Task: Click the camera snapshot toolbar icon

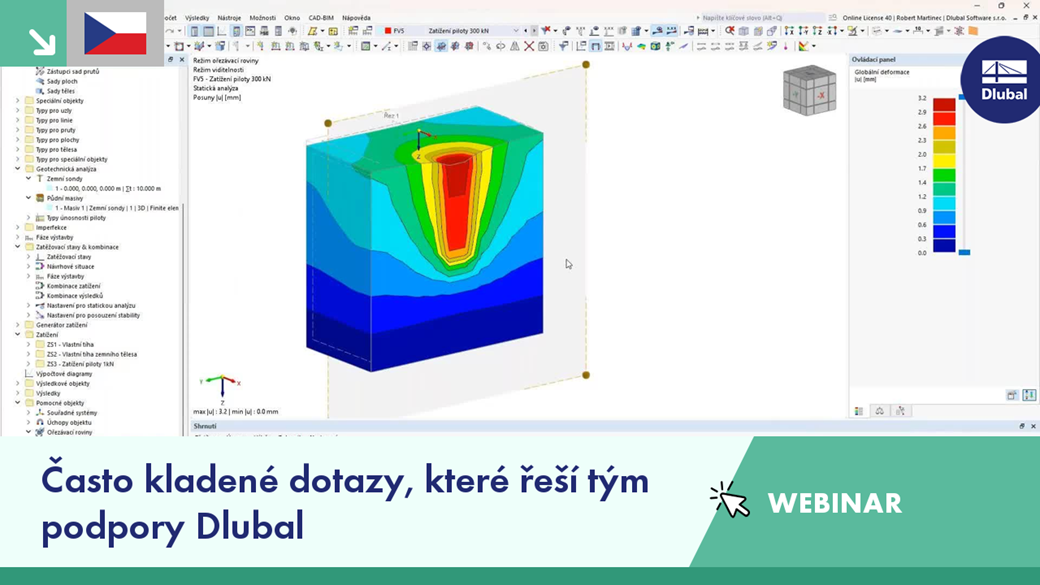Action: tap(543, 46)
